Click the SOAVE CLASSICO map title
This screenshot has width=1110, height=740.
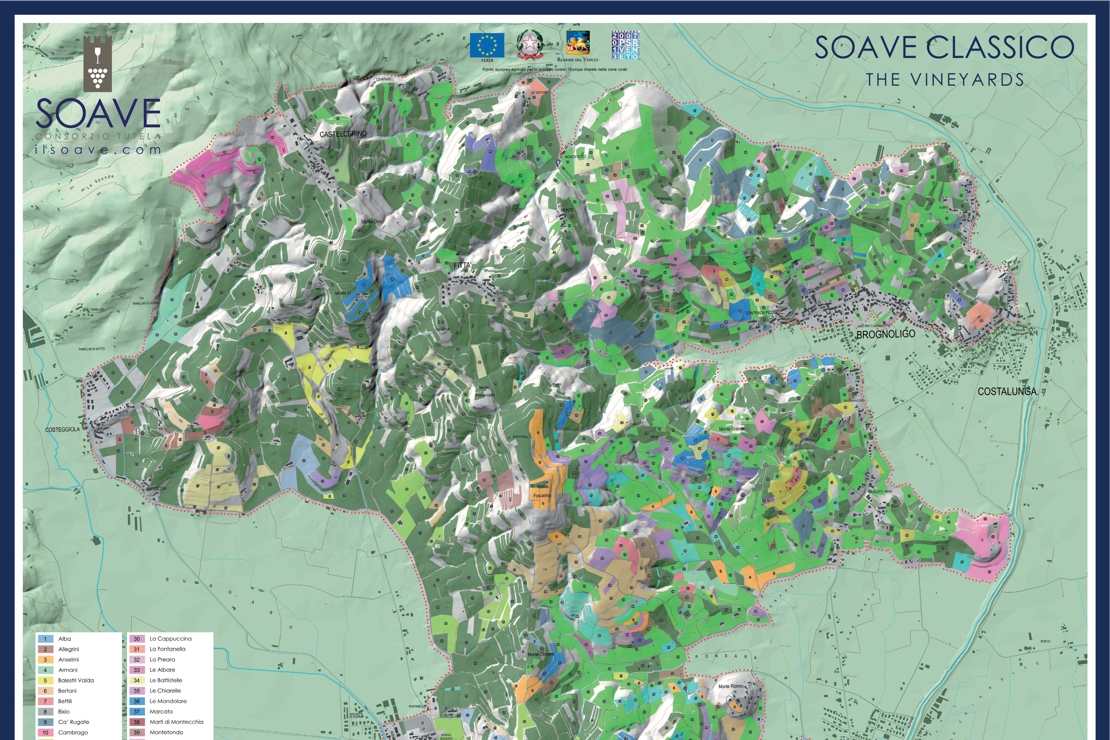coord(944,47)
